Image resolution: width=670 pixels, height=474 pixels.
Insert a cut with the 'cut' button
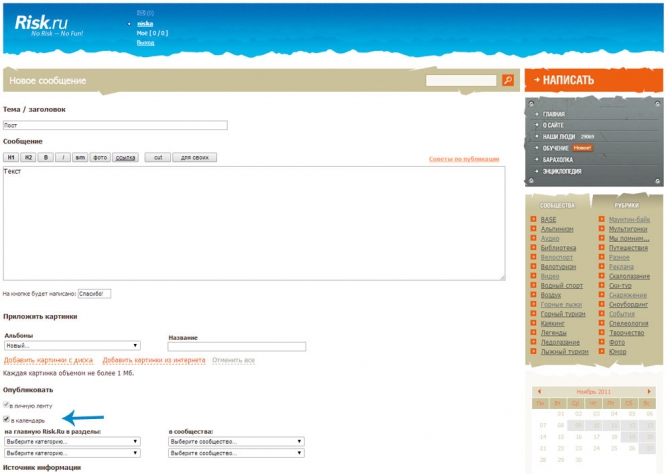157,157
